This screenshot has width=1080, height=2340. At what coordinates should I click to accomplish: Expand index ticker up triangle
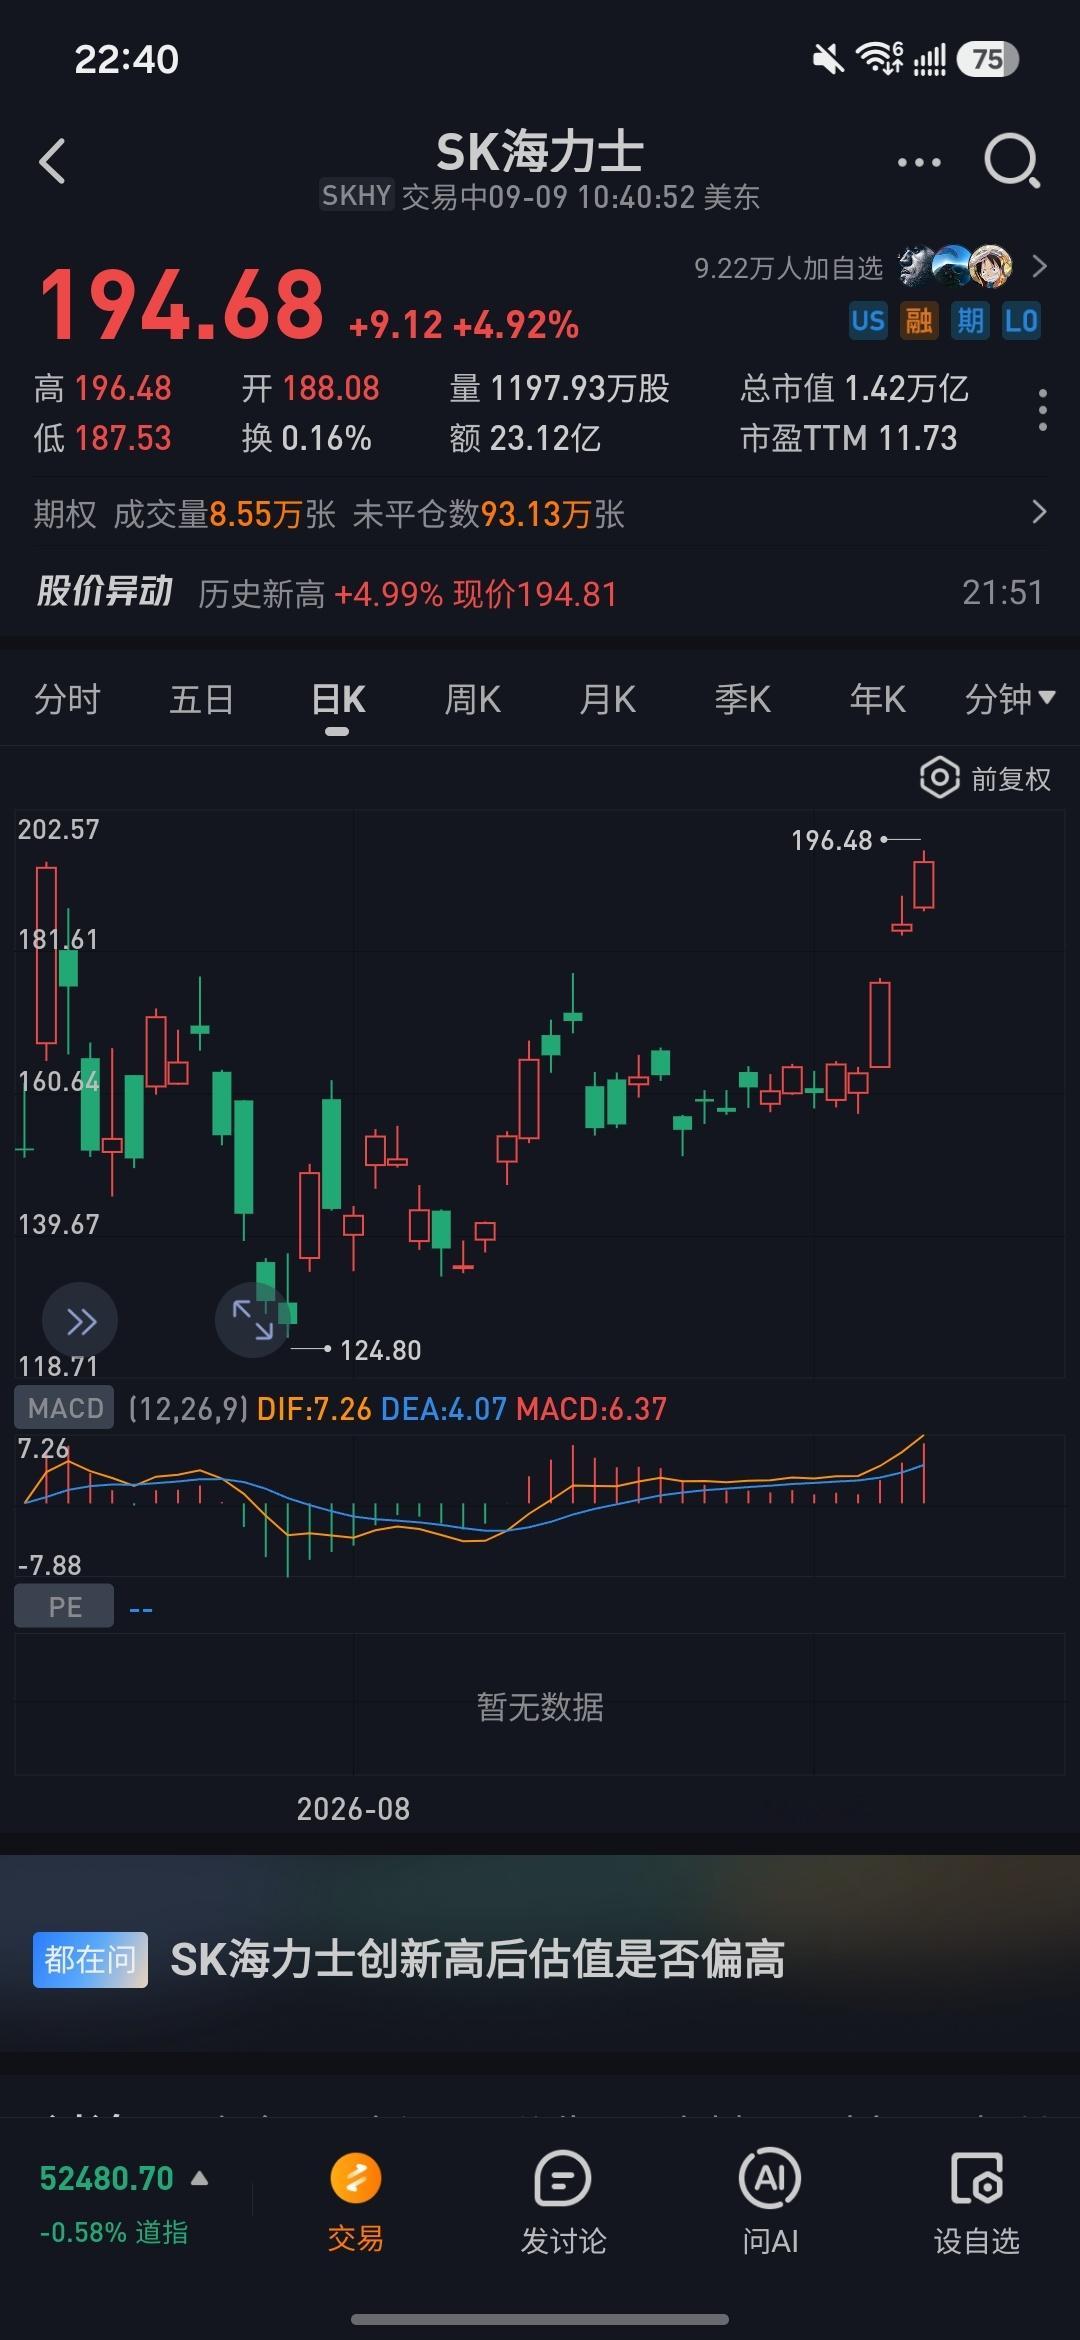pyautogui.click(x=199, y=2177)
